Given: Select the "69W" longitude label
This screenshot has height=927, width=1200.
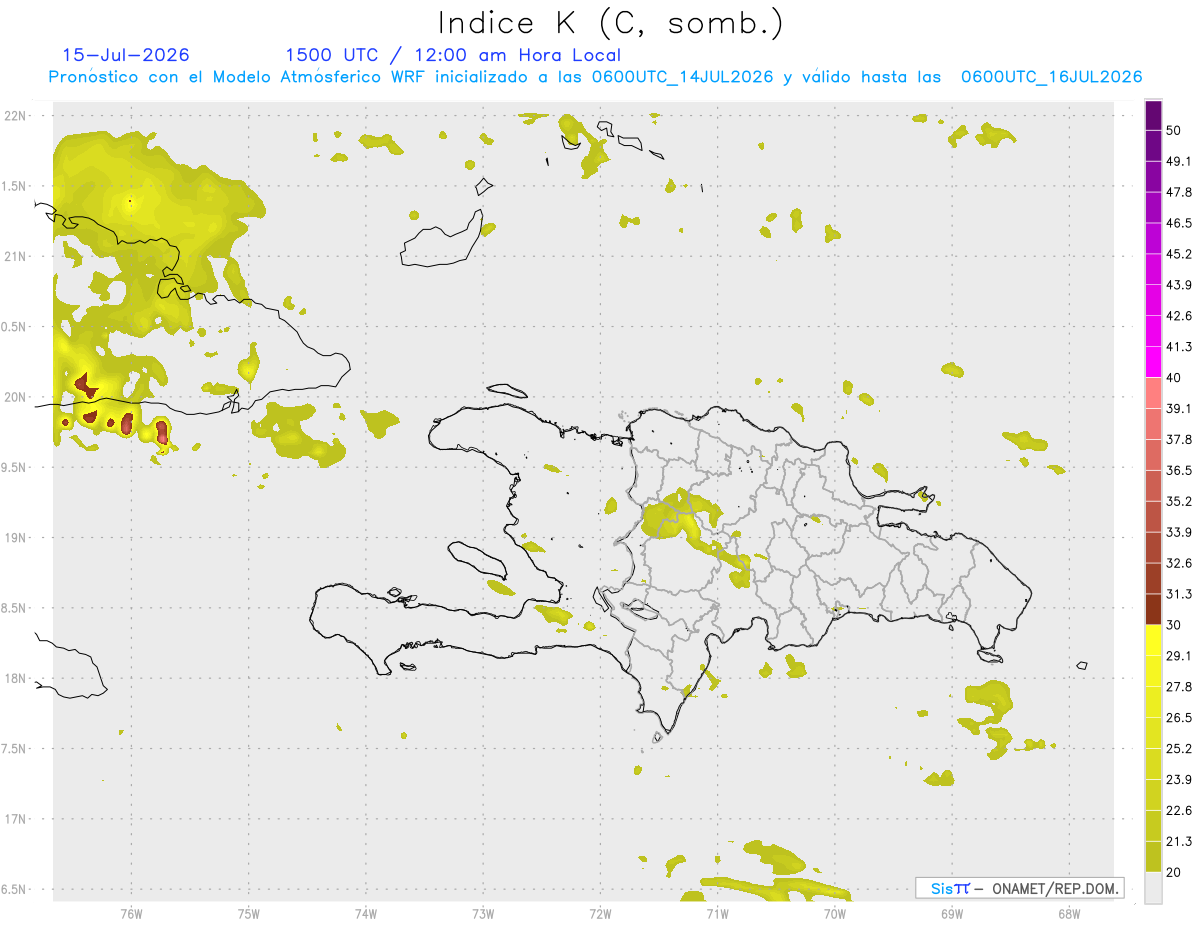Looking at the screenshot, I should [x=952, y=914].
